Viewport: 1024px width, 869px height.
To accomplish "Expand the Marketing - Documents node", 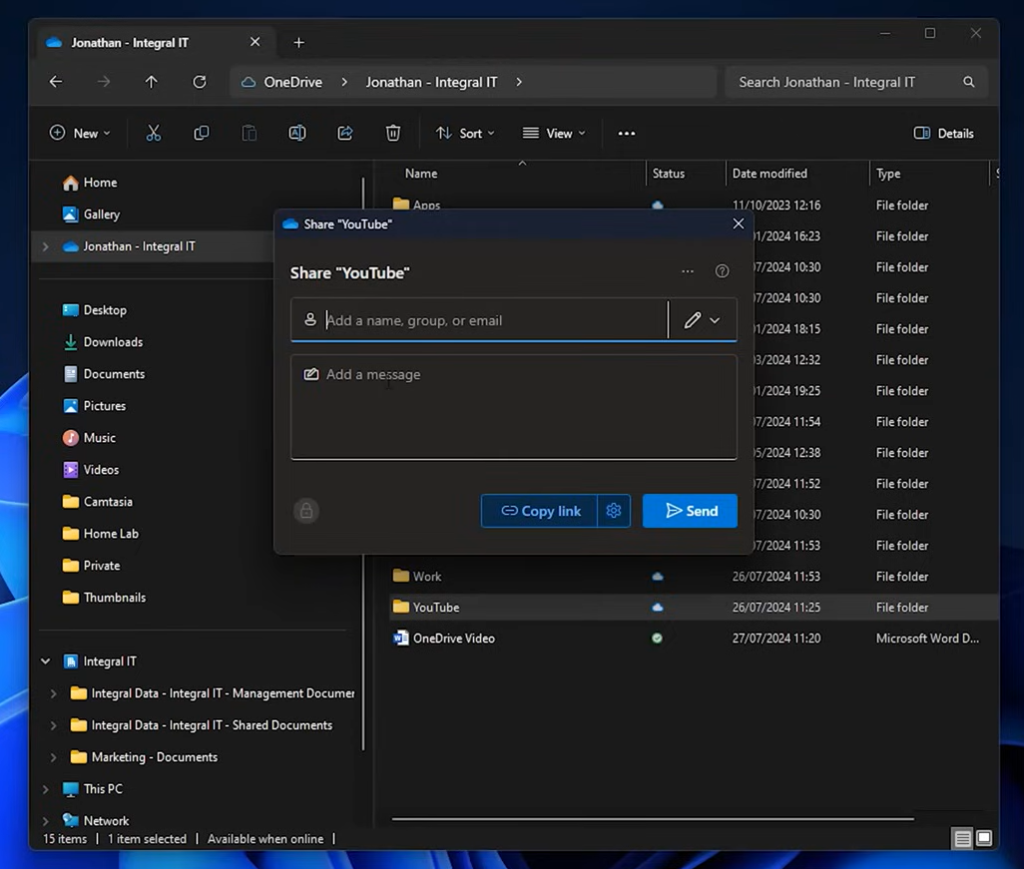I will 54,757.
